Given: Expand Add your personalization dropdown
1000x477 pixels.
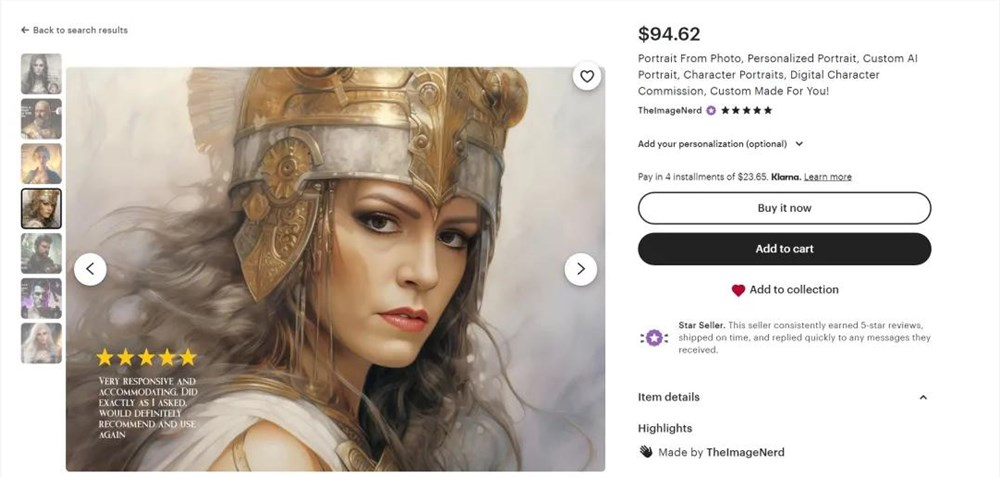Looking at the screenshot, I should [799, 144].
